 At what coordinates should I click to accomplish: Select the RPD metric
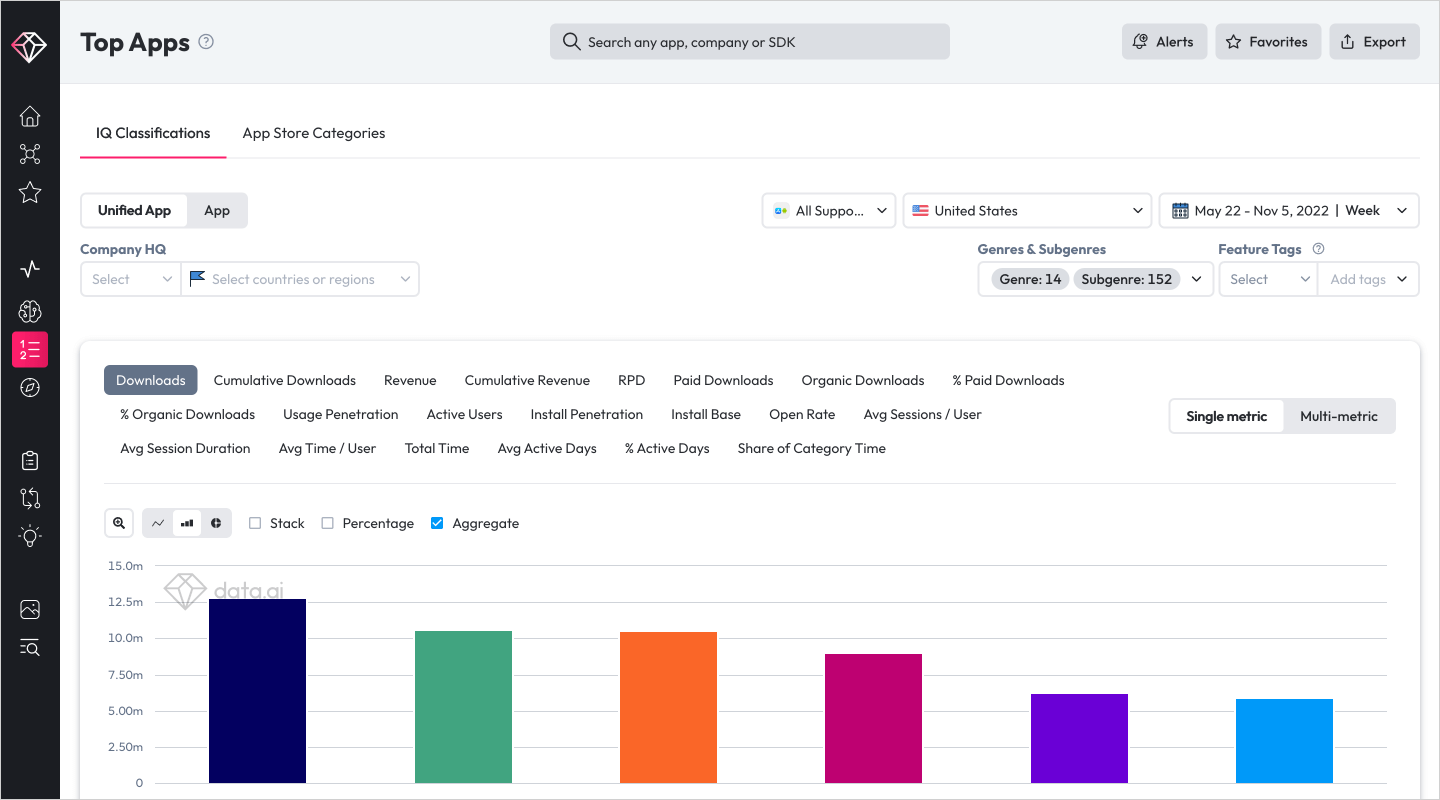click(632, 380)
